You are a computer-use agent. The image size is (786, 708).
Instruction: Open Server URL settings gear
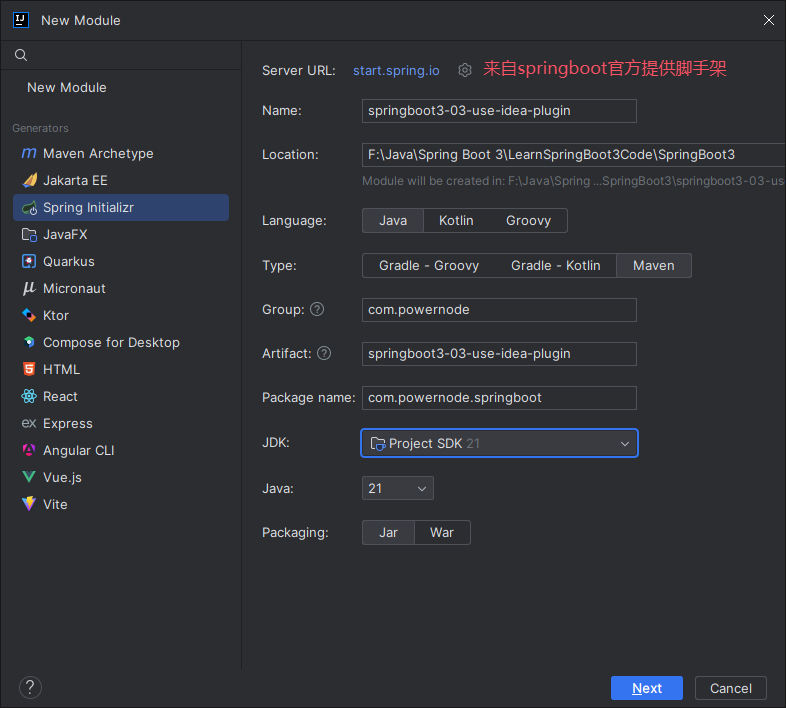pyautogui.click(x=465, y=70)
